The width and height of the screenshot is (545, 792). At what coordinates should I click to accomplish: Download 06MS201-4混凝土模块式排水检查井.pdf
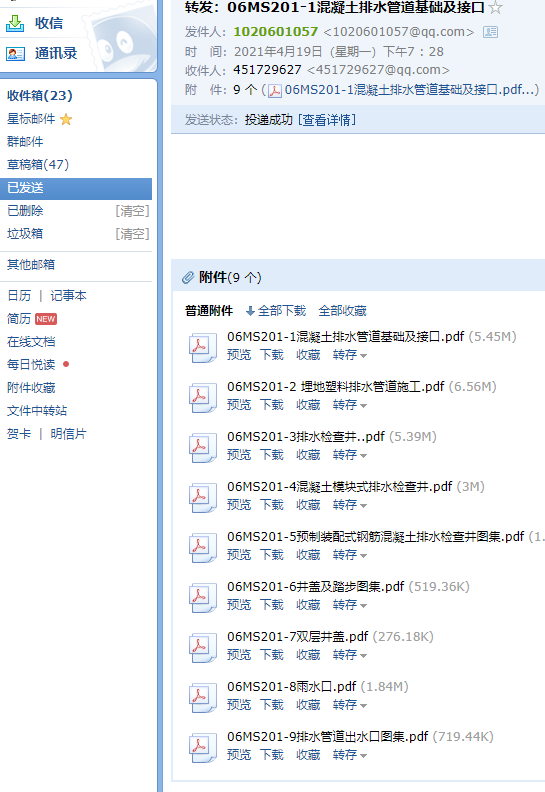click(272, 505)
